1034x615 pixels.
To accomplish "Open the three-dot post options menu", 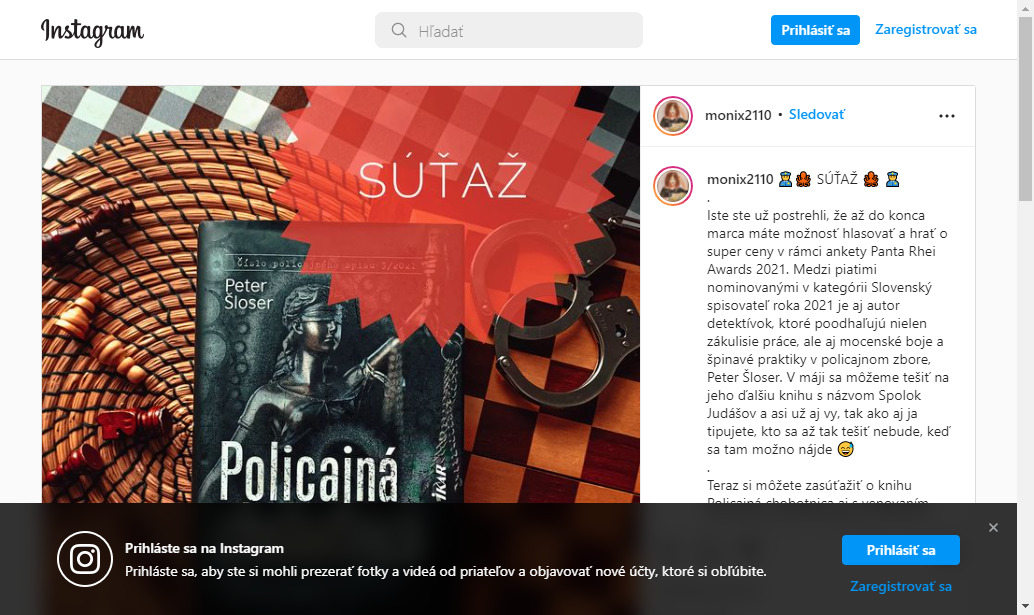I will [947, 116].
